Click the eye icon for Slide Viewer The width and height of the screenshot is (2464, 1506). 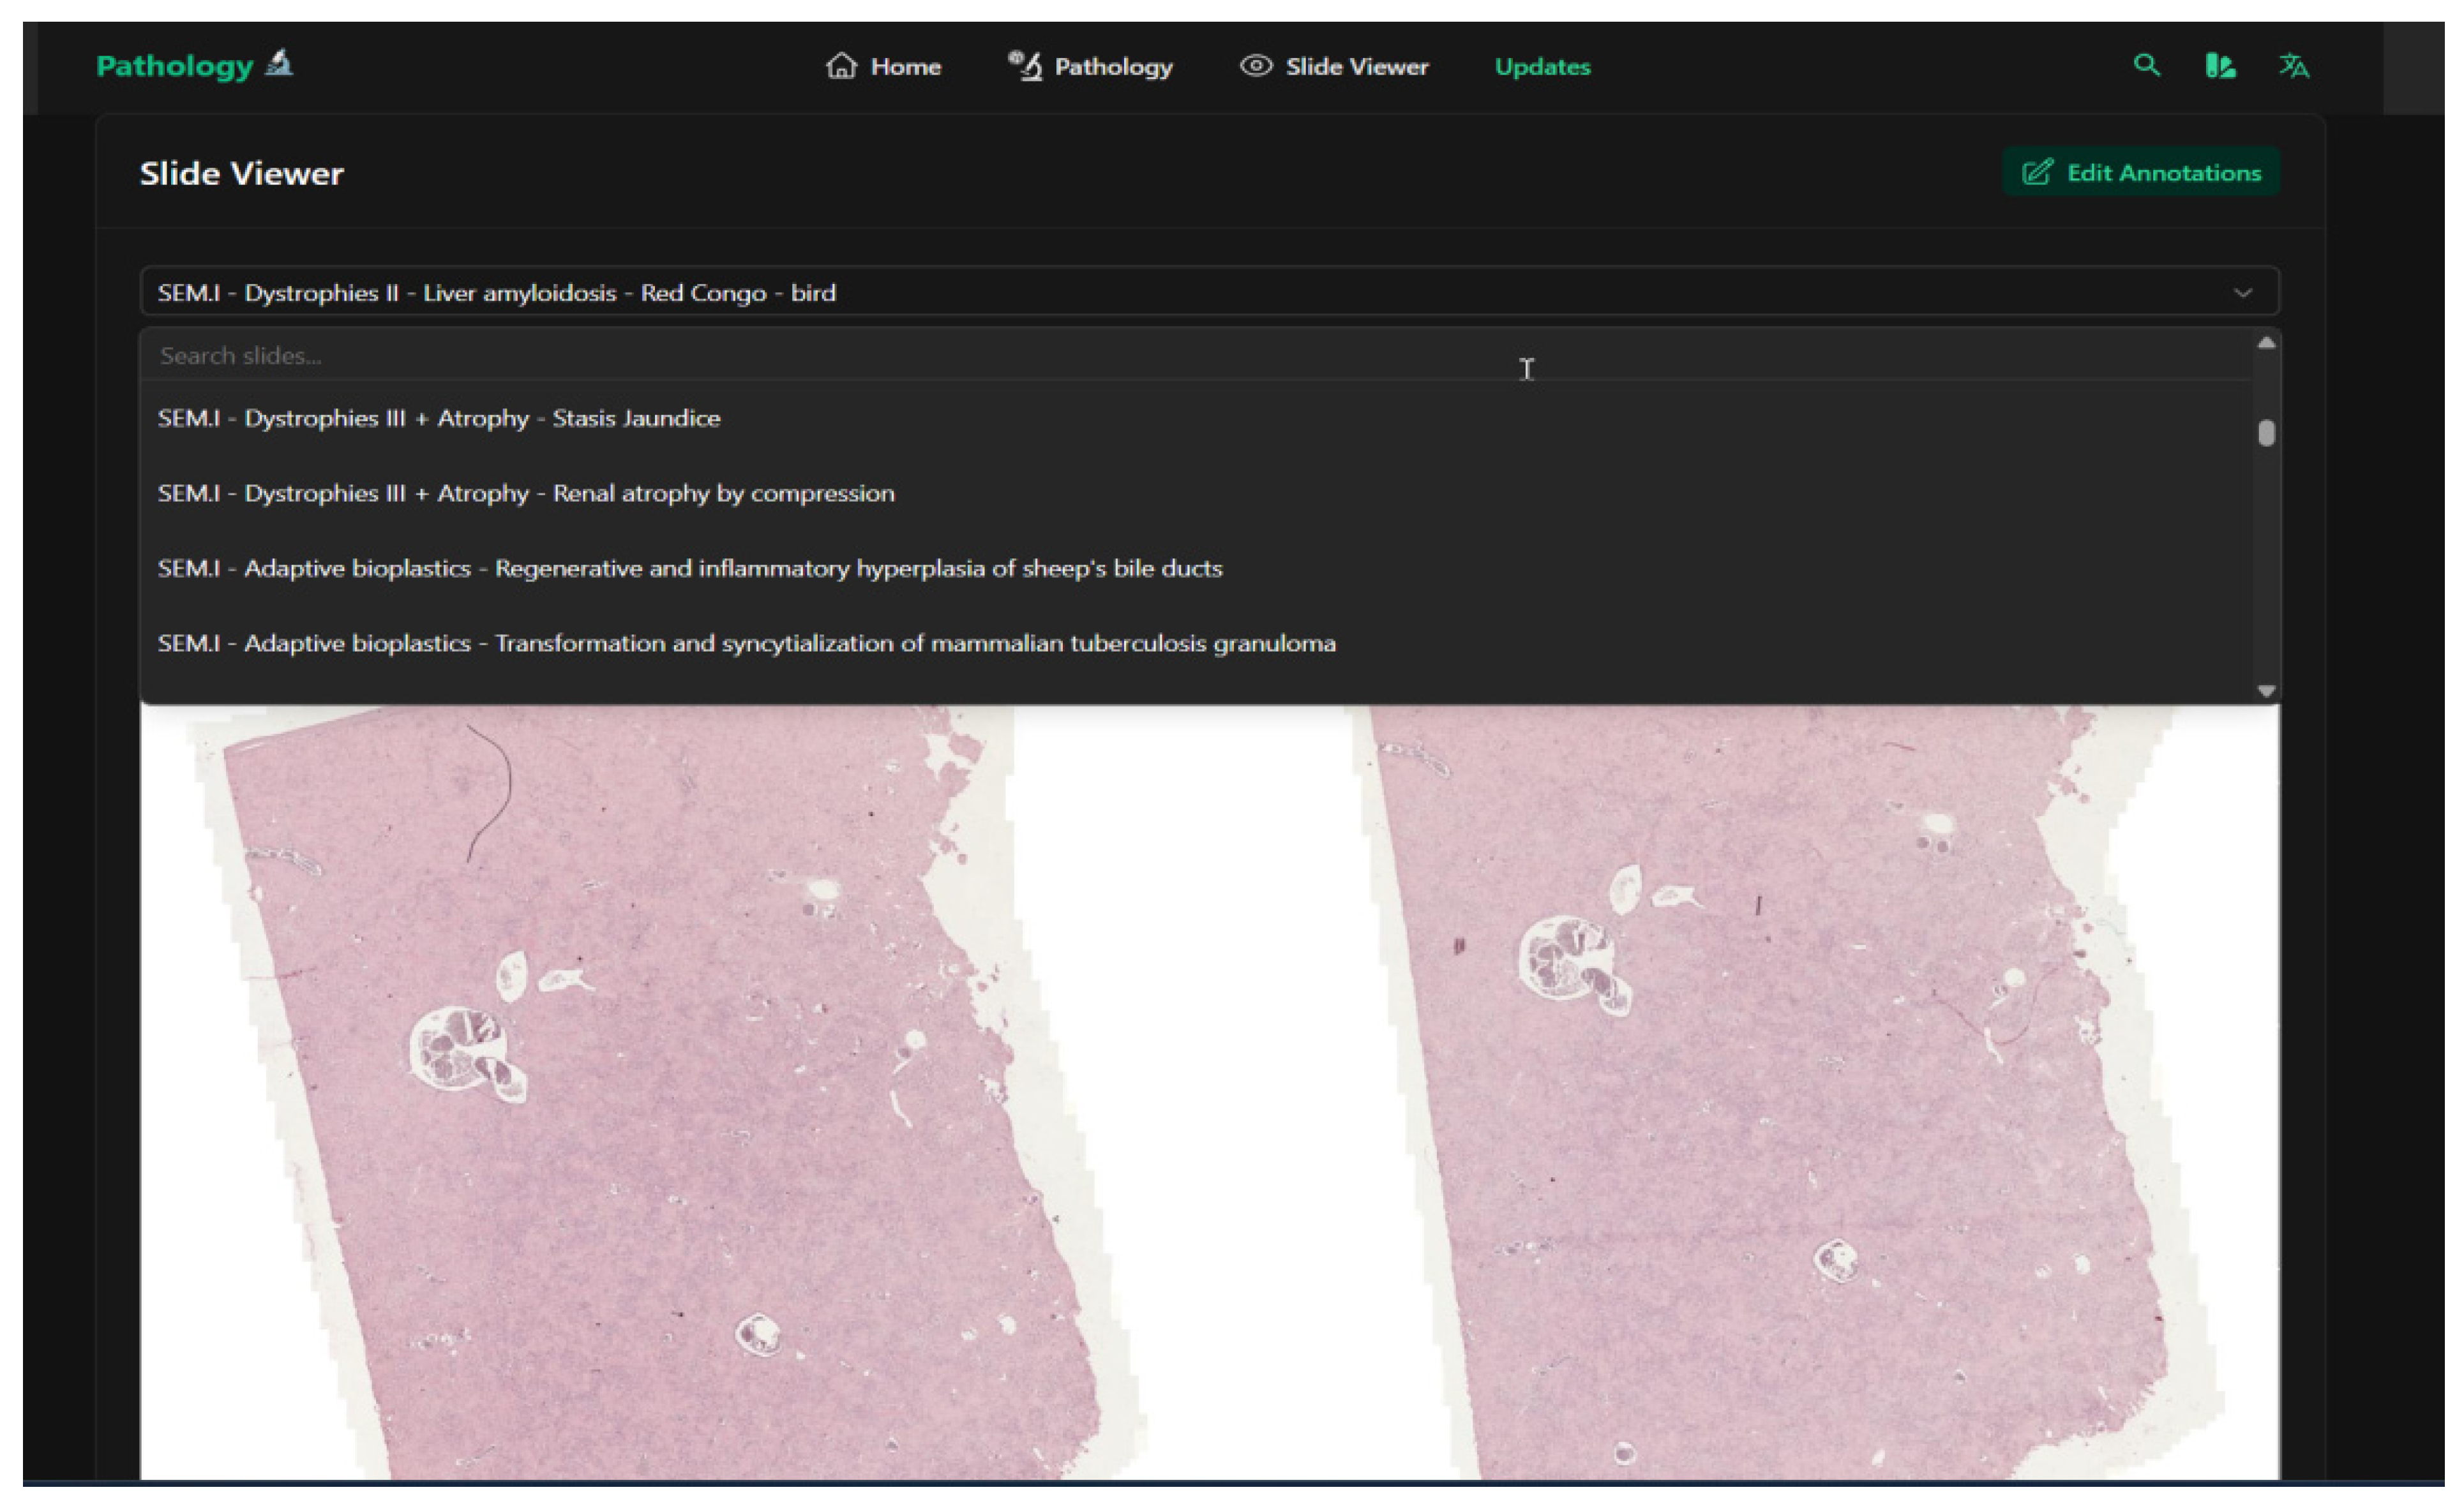coord(1256,66)
